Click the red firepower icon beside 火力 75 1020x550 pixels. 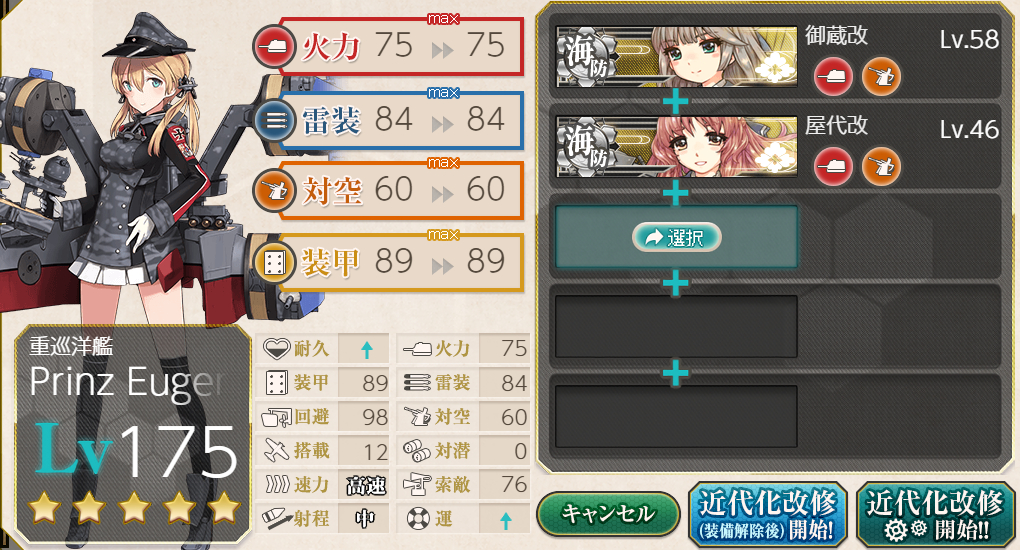pyautogui.click(x=275, y=47)
